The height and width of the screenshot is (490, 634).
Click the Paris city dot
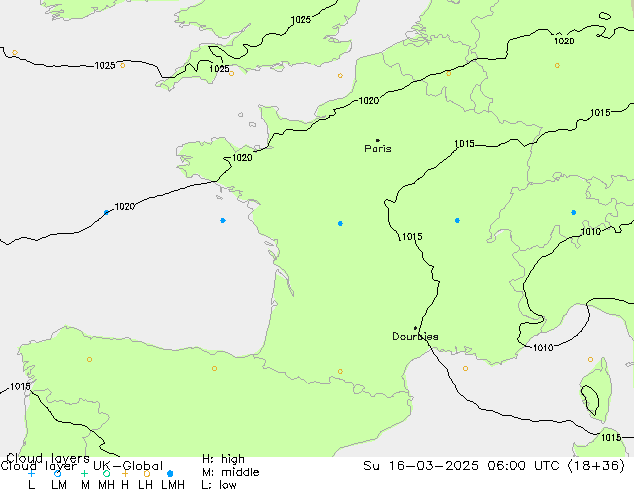tap(378, 140)
